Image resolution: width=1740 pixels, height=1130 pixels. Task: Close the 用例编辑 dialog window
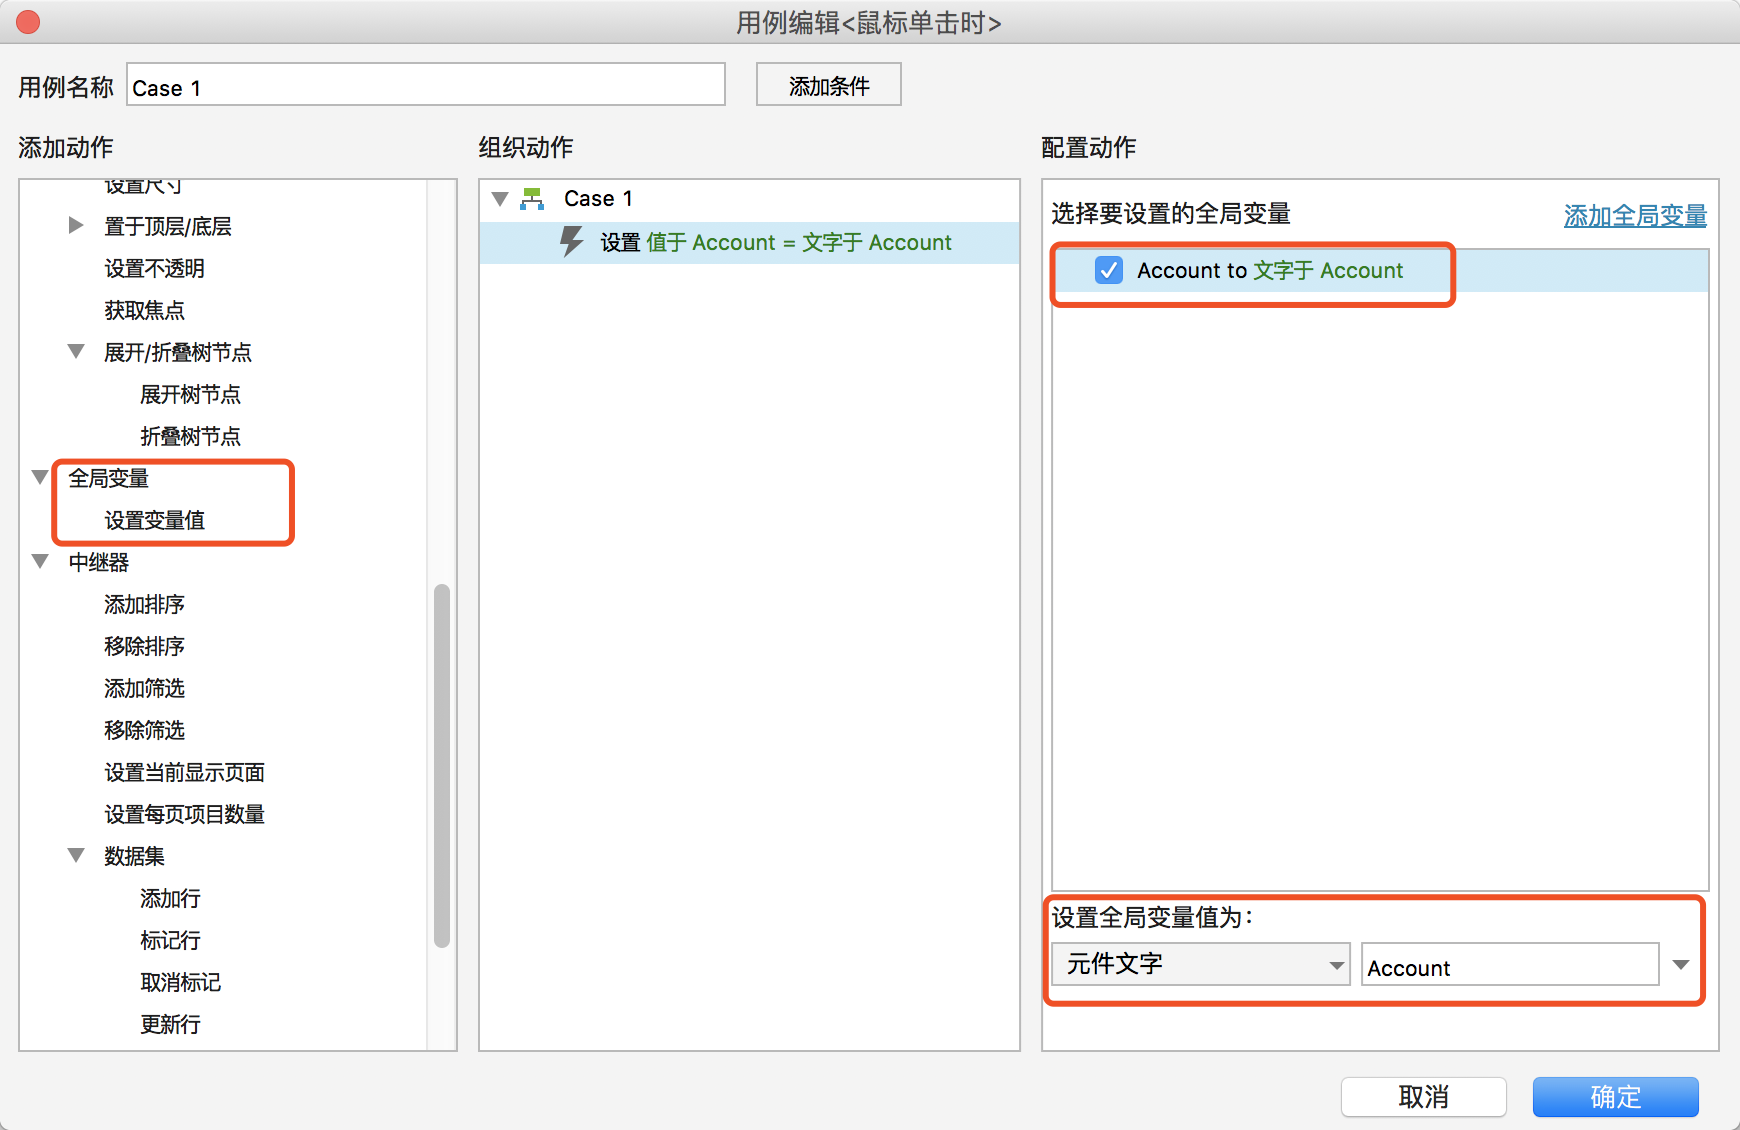(28, 22)
